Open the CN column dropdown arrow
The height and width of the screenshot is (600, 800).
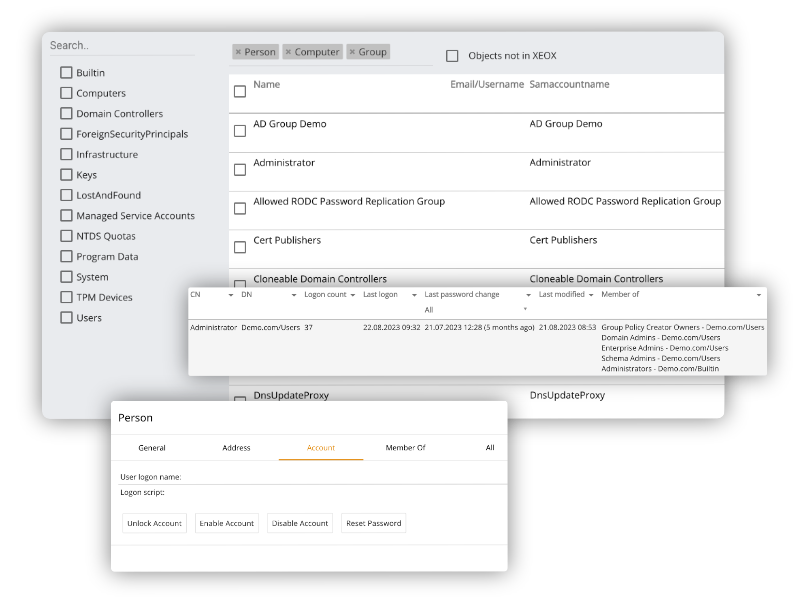point(231,295)
